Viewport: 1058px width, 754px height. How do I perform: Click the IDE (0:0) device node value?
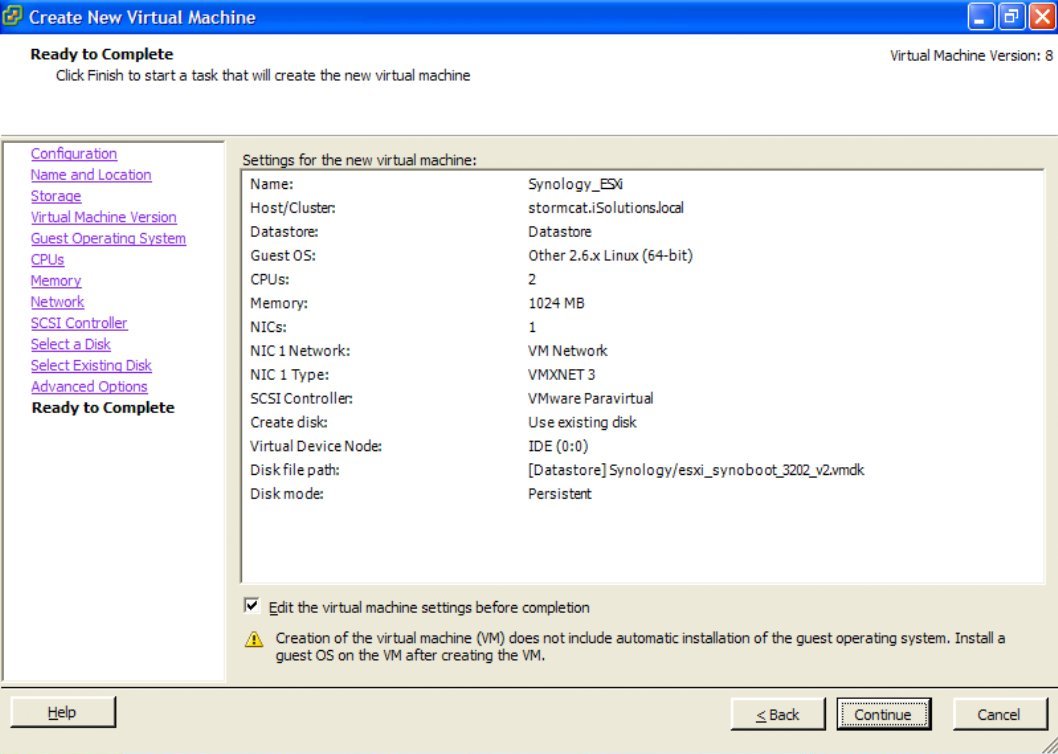[557, 446]
